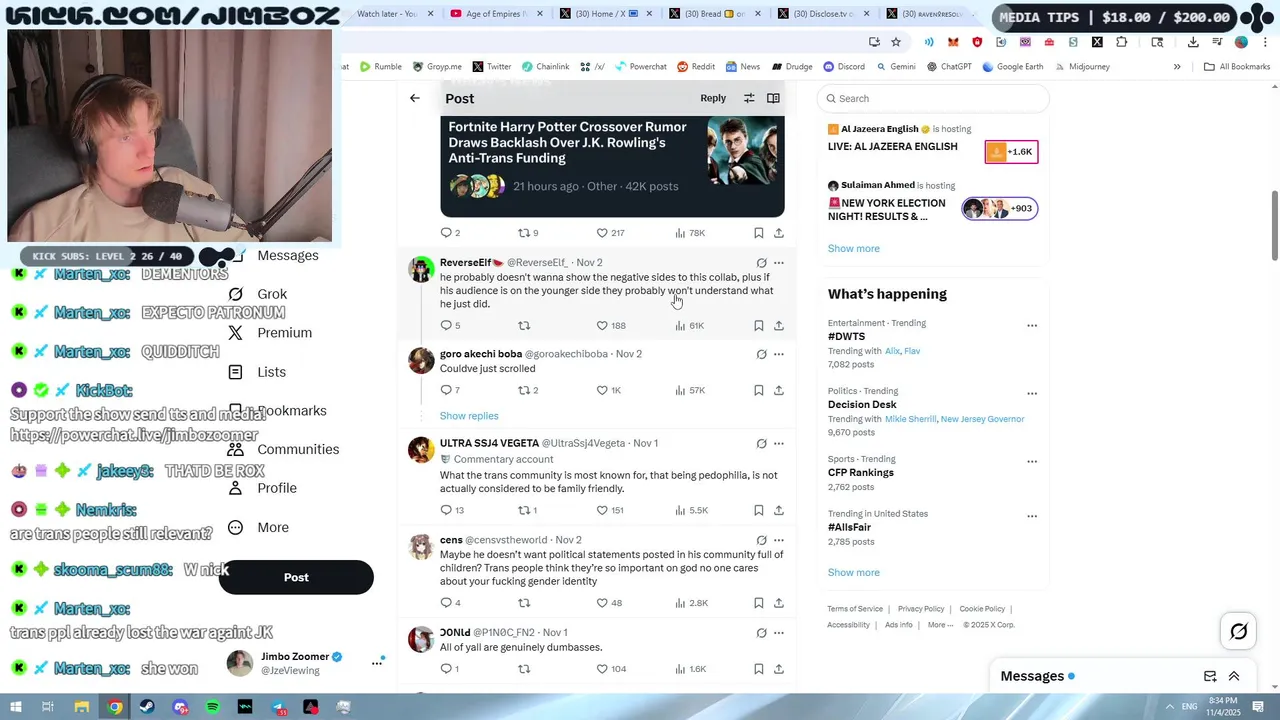Viewport: 1280px width, 720px height.
Task: Open more options on goro akechi boba comment
Action: [779, 354]
